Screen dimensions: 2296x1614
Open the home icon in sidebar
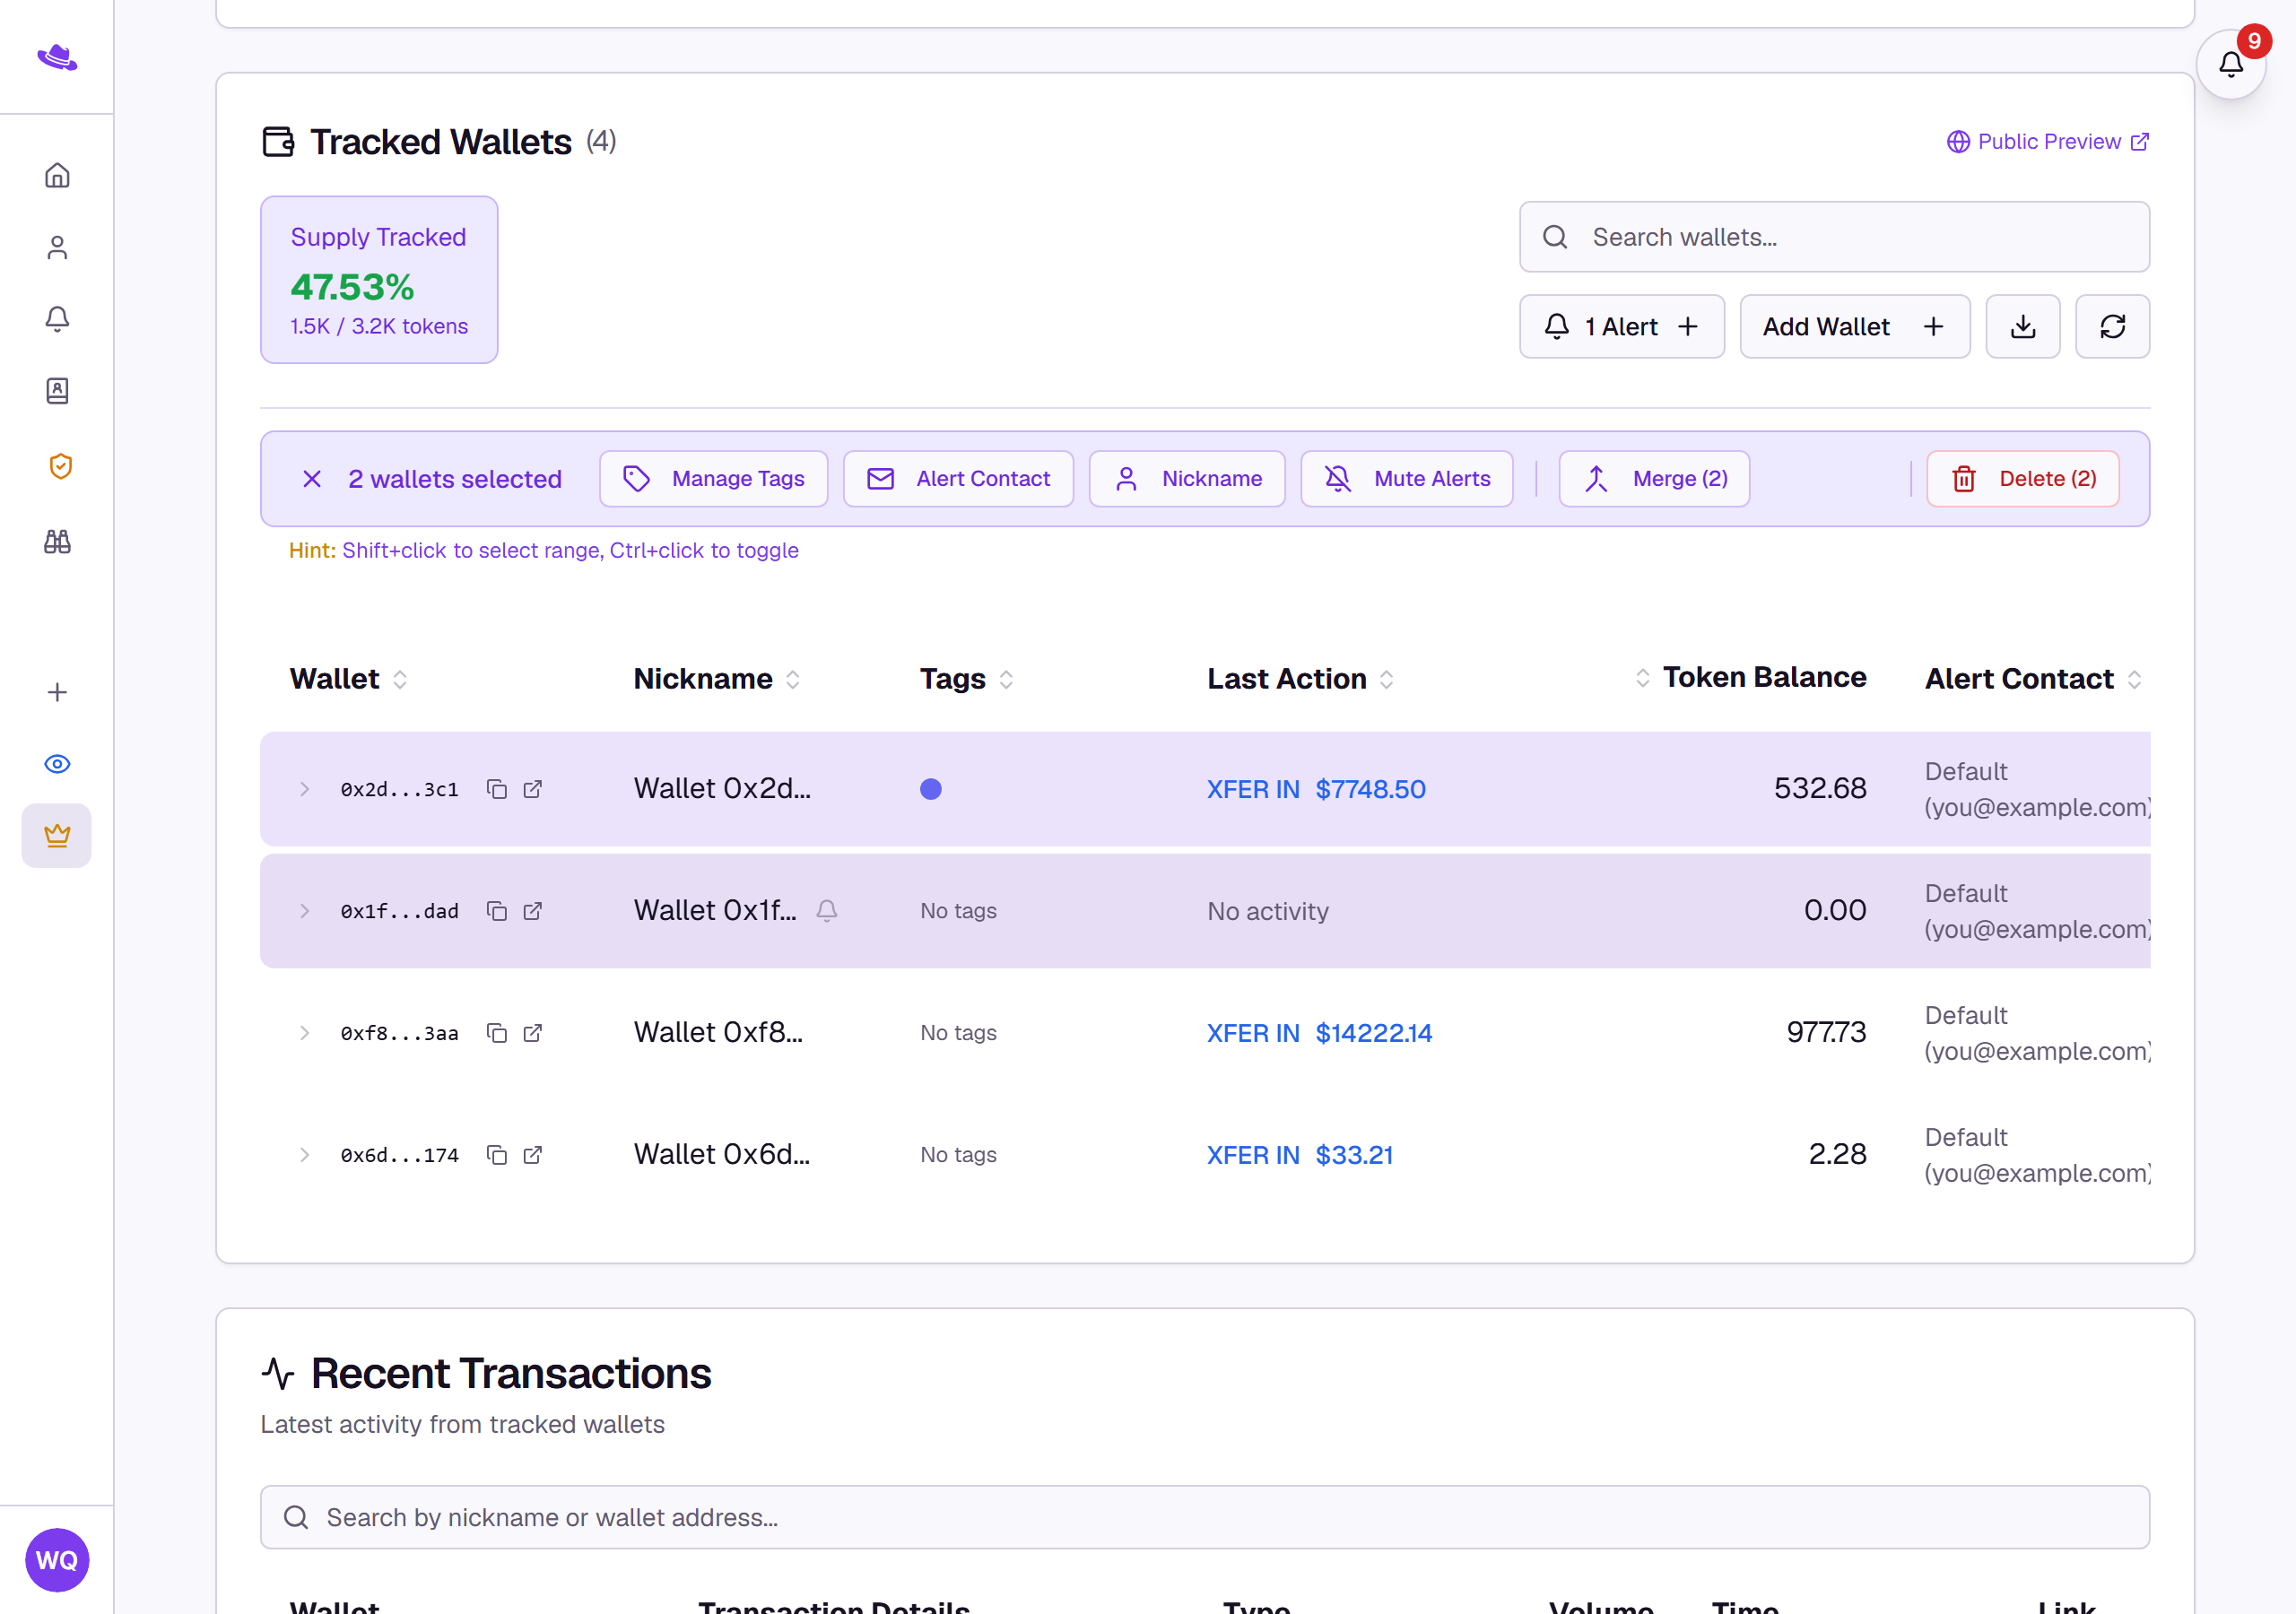pos(57,175)
